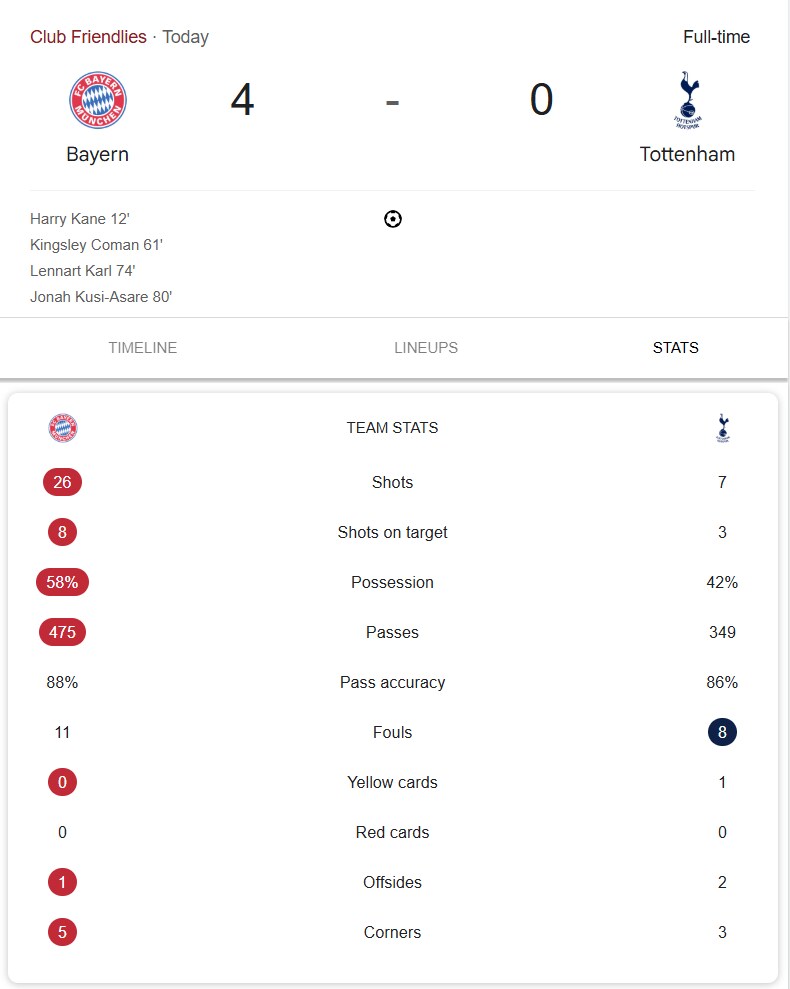Select the soccer ball goals icon
This screenshot has height=989, width=790.
click(392, 218)
